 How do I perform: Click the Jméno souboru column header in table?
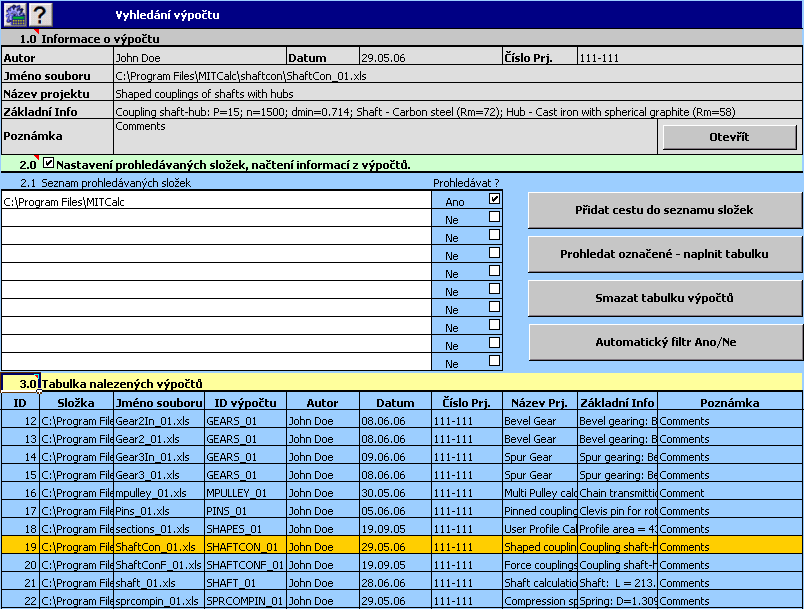tap(158, 403)
